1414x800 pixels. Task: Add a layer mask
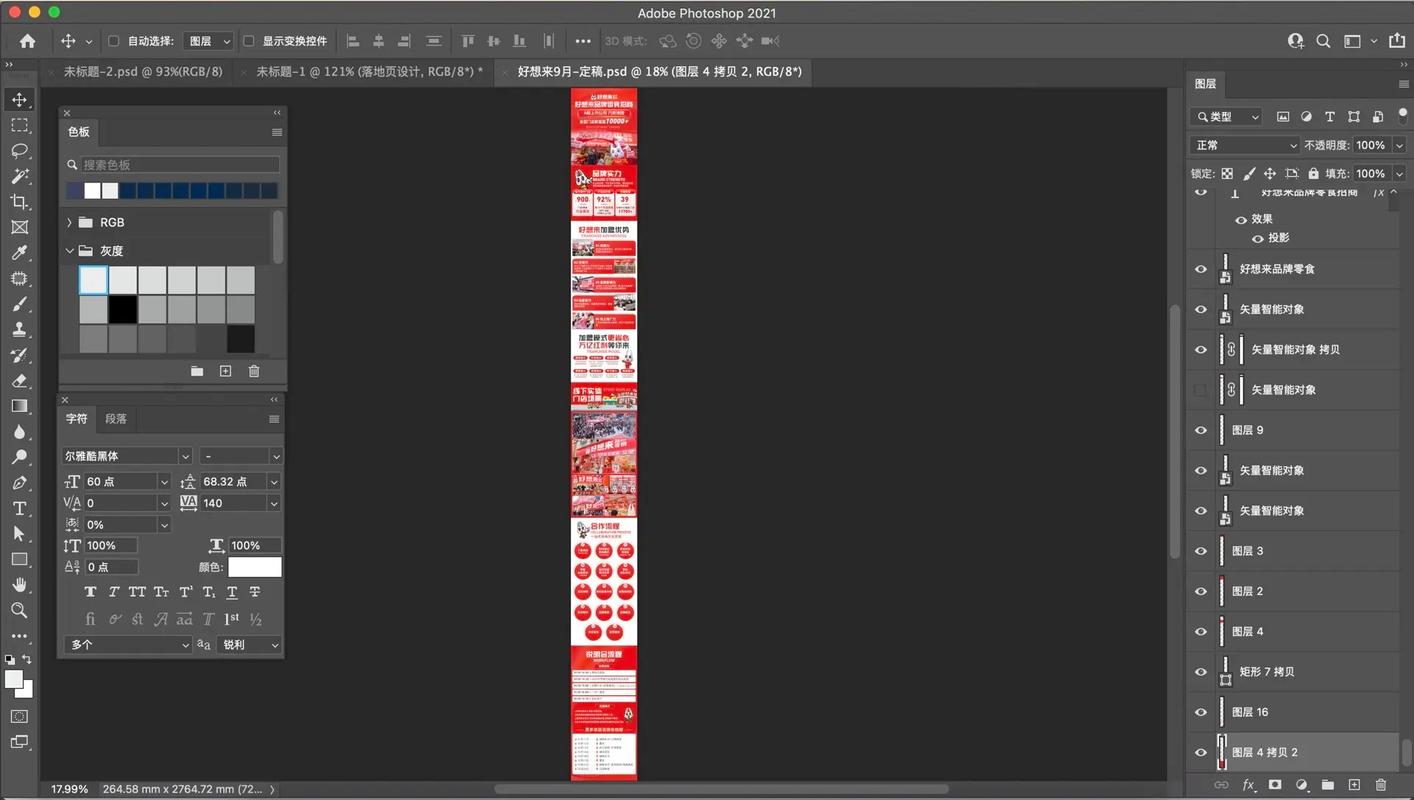point(1275,785)
